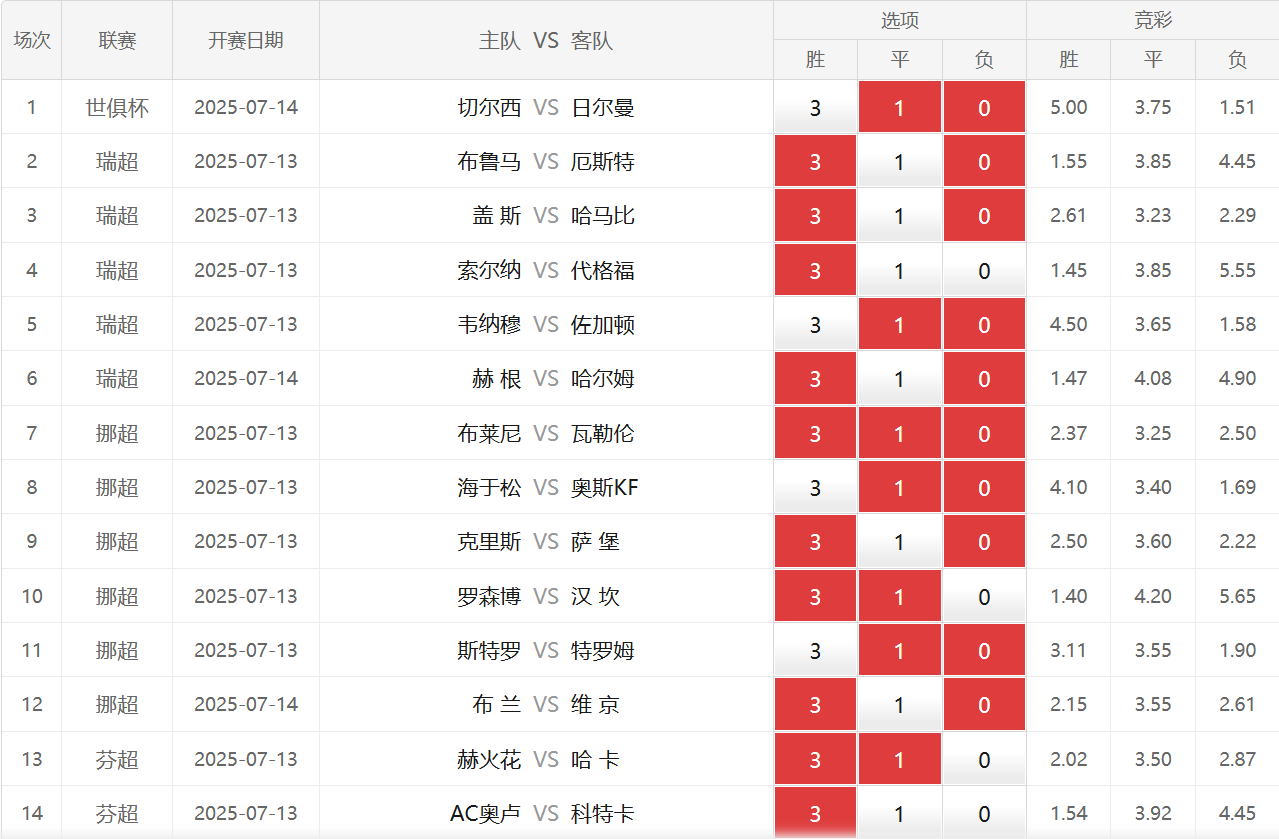1279x839 pixels.
Task: Click the 2.87 lose odds for 赫火花
Action: pyautogui.click(x=1237, y=759)
